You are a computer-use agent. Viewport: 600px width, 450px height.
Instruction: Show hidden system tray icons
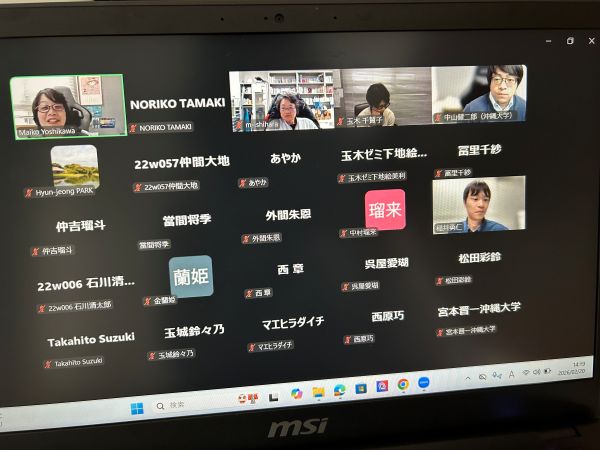(468, 378)
